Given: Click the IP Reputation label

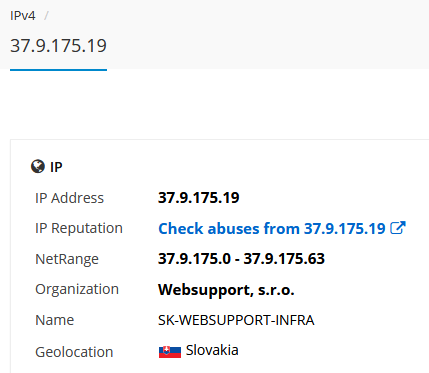Looking at the screenshot, I should point(79,228).
